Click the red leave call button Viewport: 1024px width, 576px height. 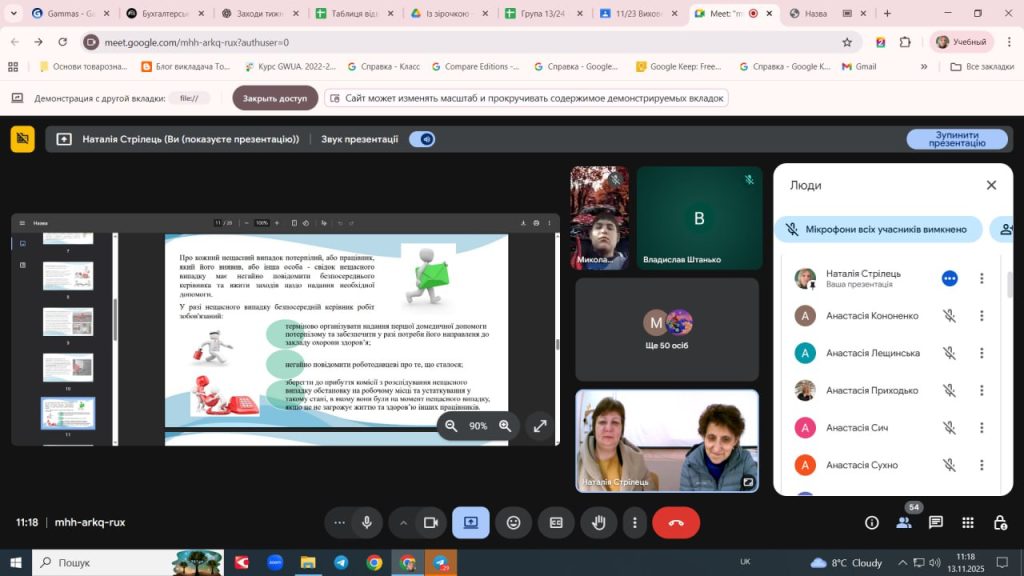tap(675, 522)
